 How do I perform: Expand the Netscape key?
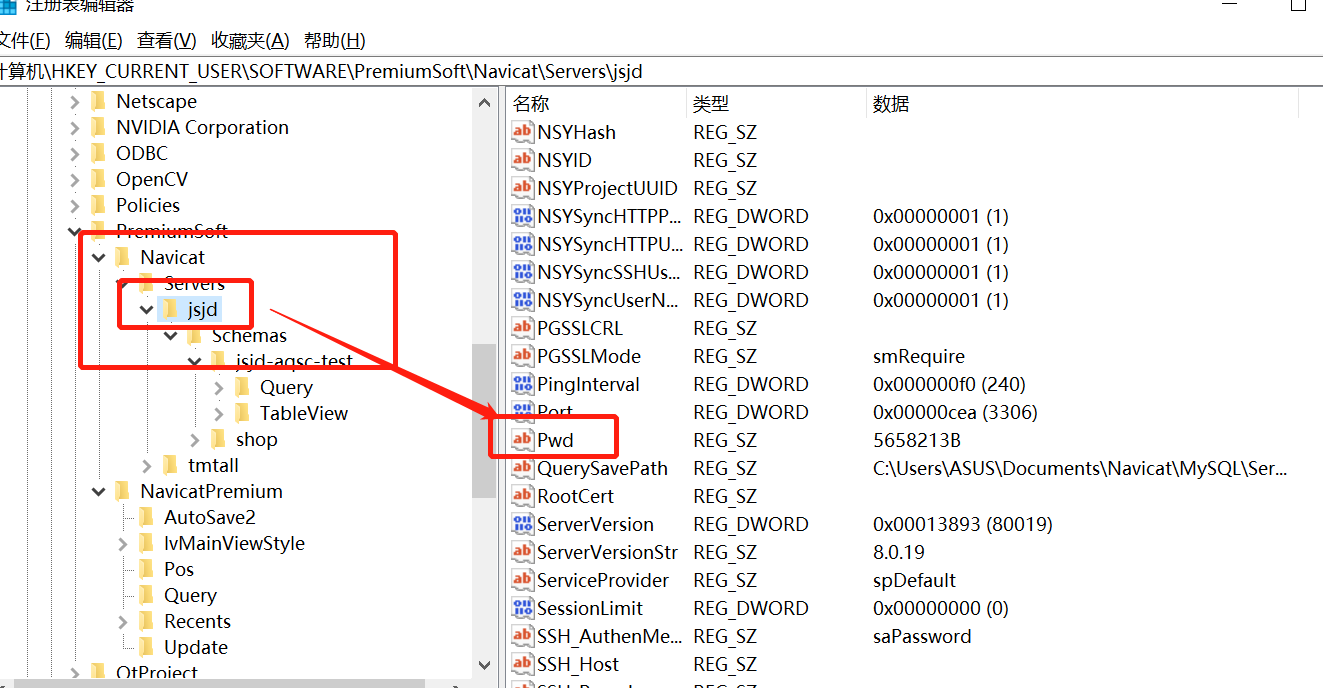coord(75,101)
